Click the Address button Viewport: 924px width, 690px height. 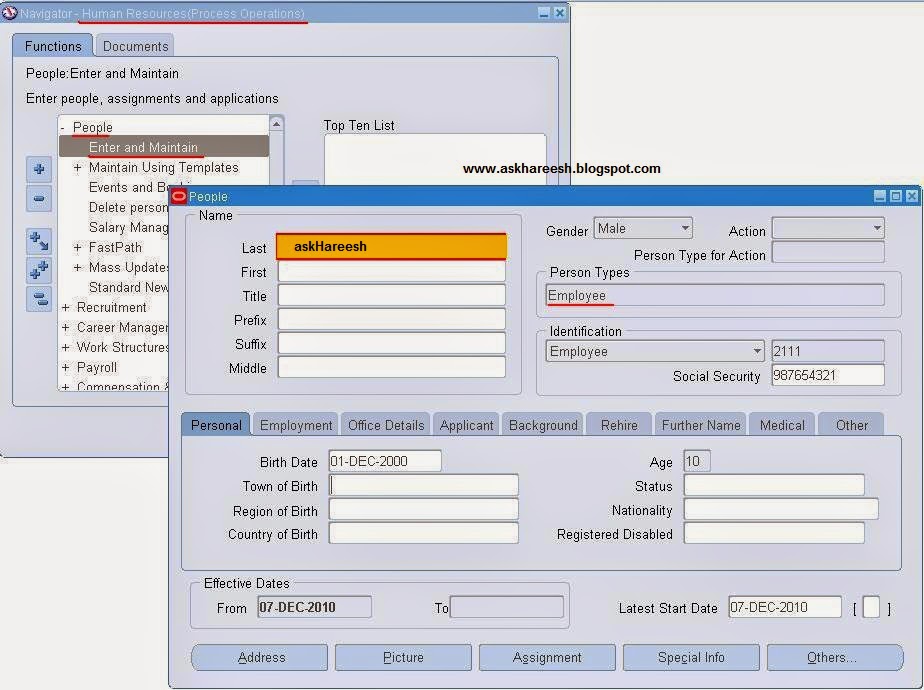click(260, 658)
